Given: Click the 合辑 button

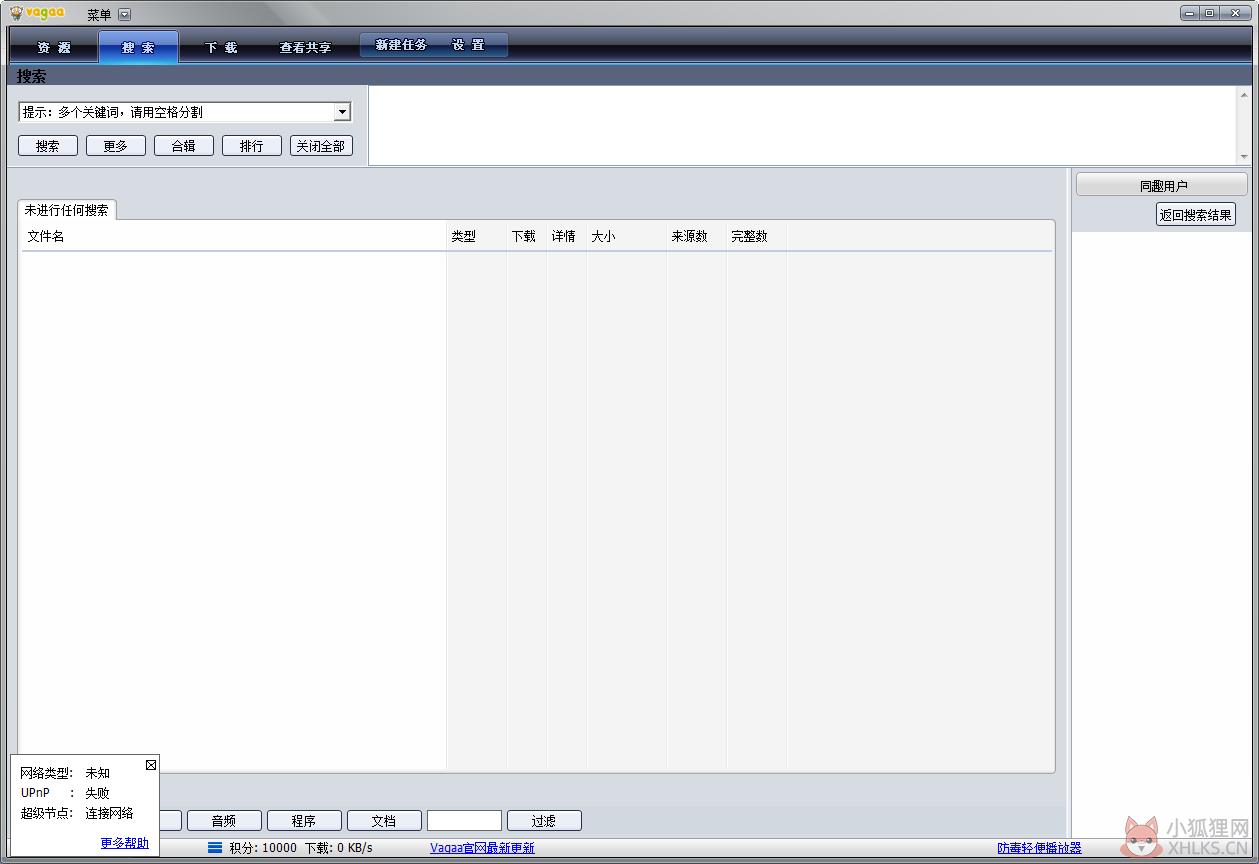Looking at the screenshot, I should click(x=184, y=146).
